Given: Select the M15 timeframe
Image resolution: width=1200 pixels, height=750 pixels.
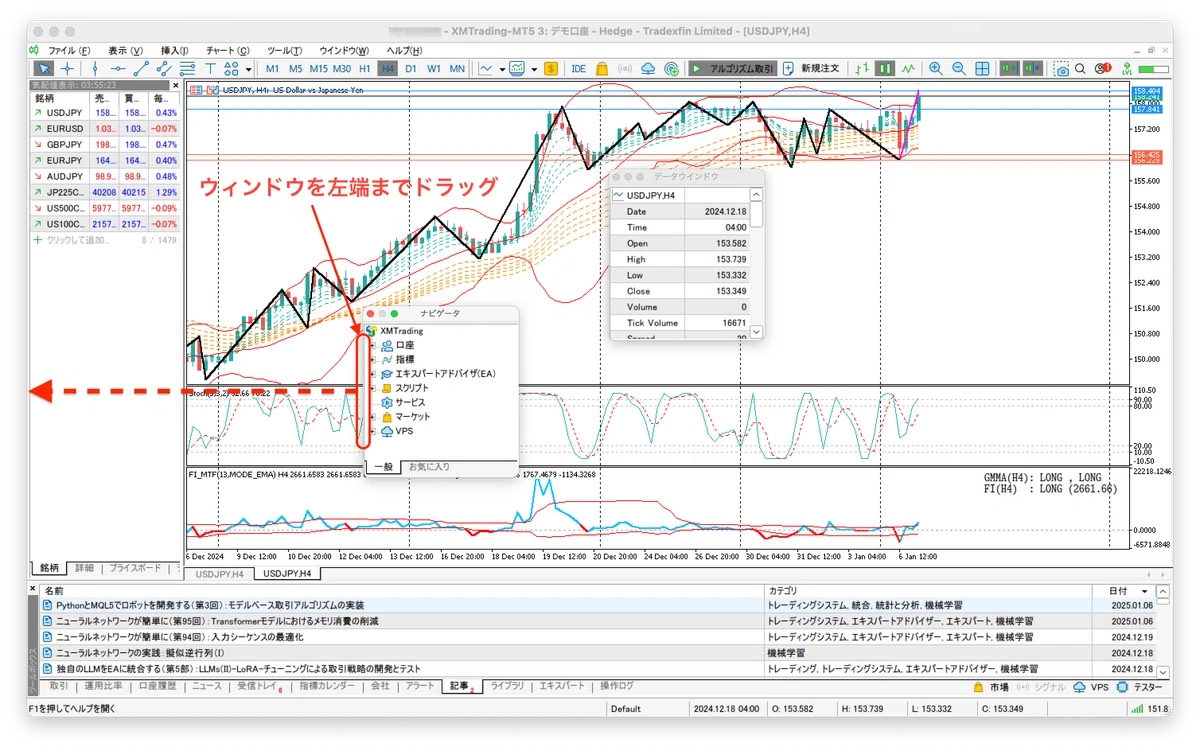Looking at the screenshot, I should pos(318,69).
